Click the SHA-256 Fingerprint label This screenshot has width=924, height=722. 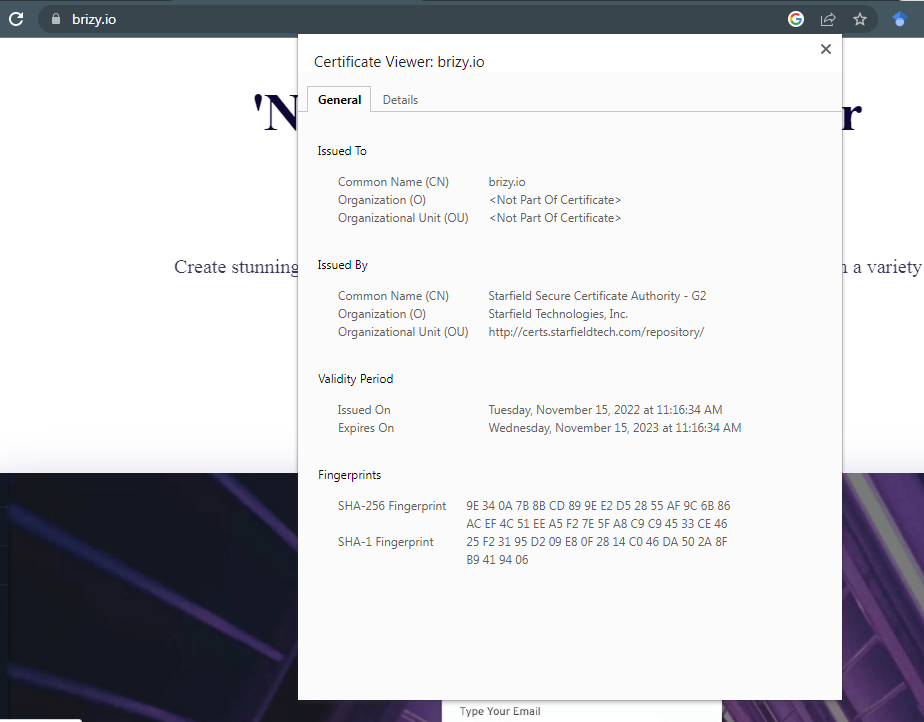392,506
